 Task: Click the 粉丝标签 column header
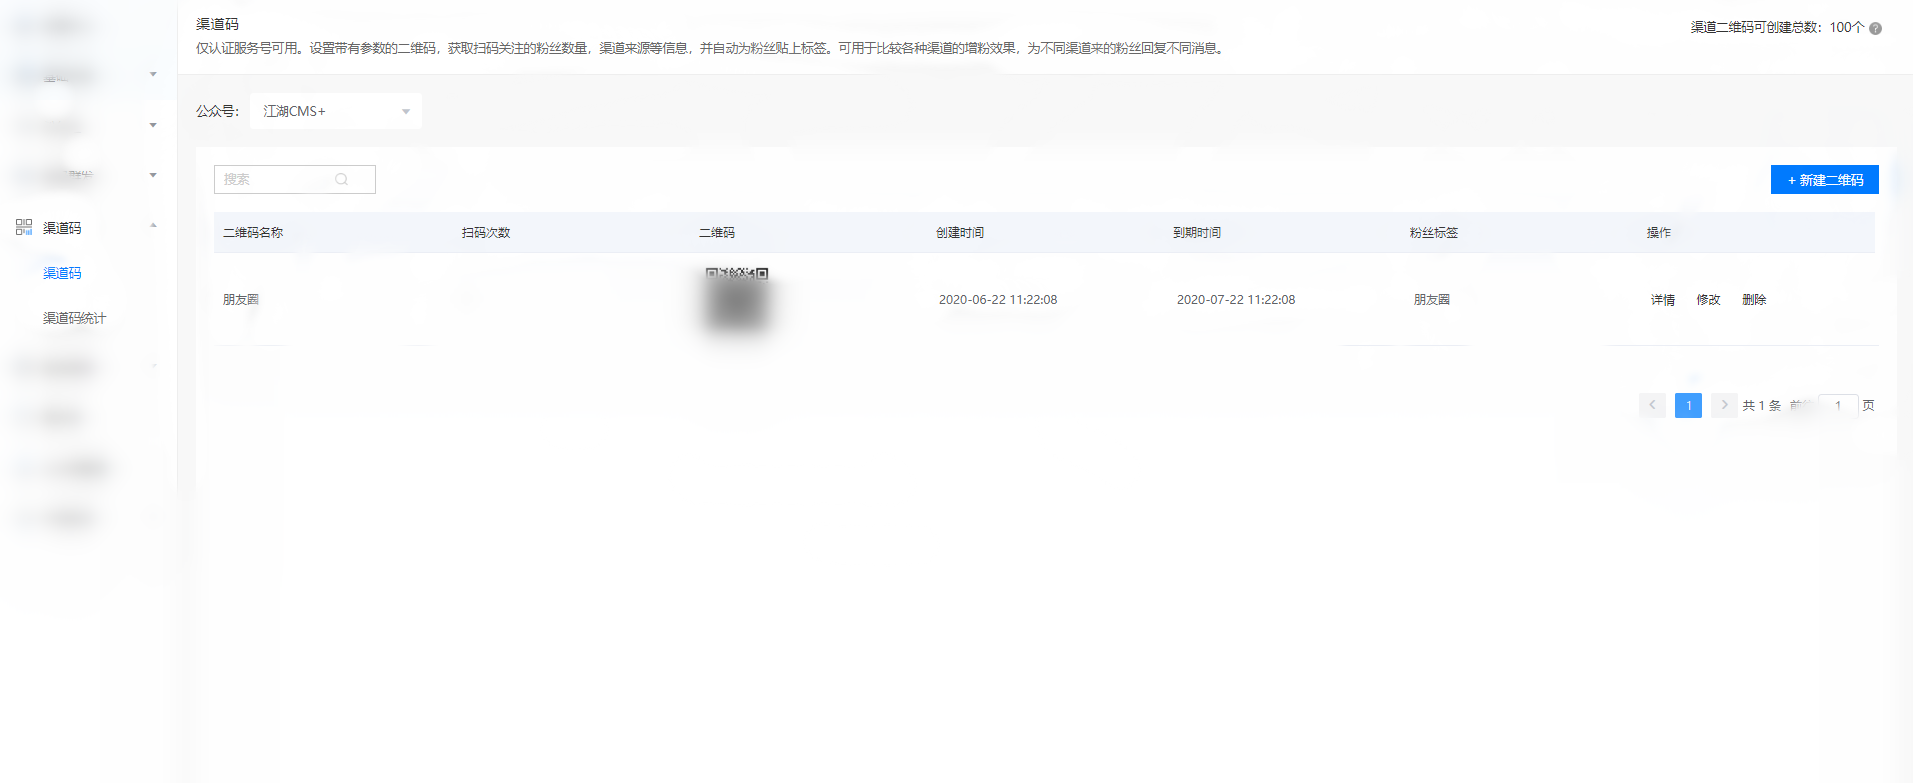tap(1434, 232)
